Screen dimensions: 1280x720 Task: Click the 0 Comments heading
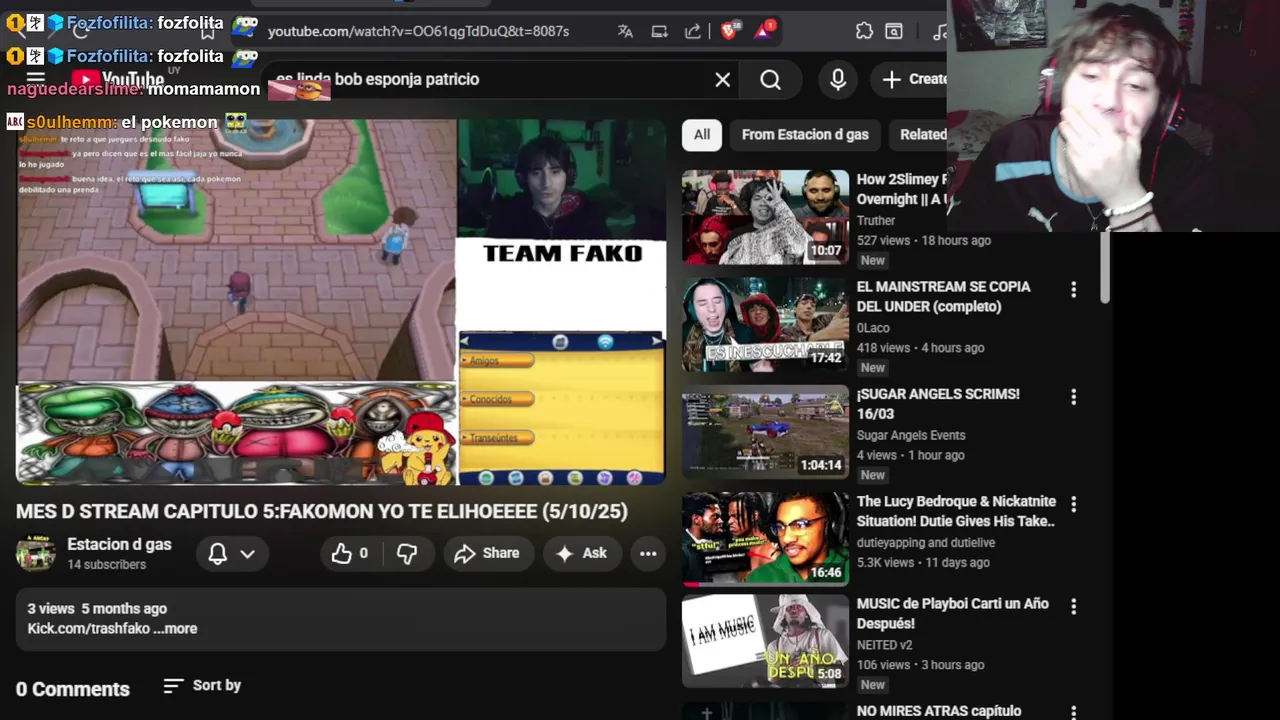[x=73, y=689]
